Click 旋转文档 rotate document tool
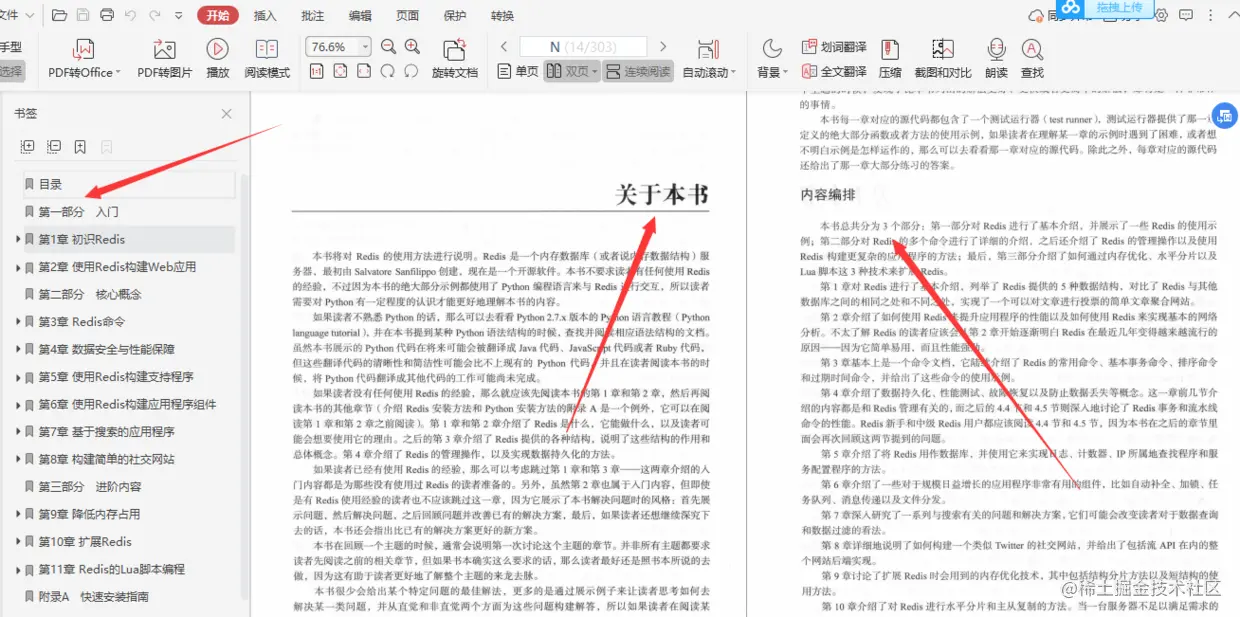This screenshot has height=617, width=1240. click(x=455, y=58)
